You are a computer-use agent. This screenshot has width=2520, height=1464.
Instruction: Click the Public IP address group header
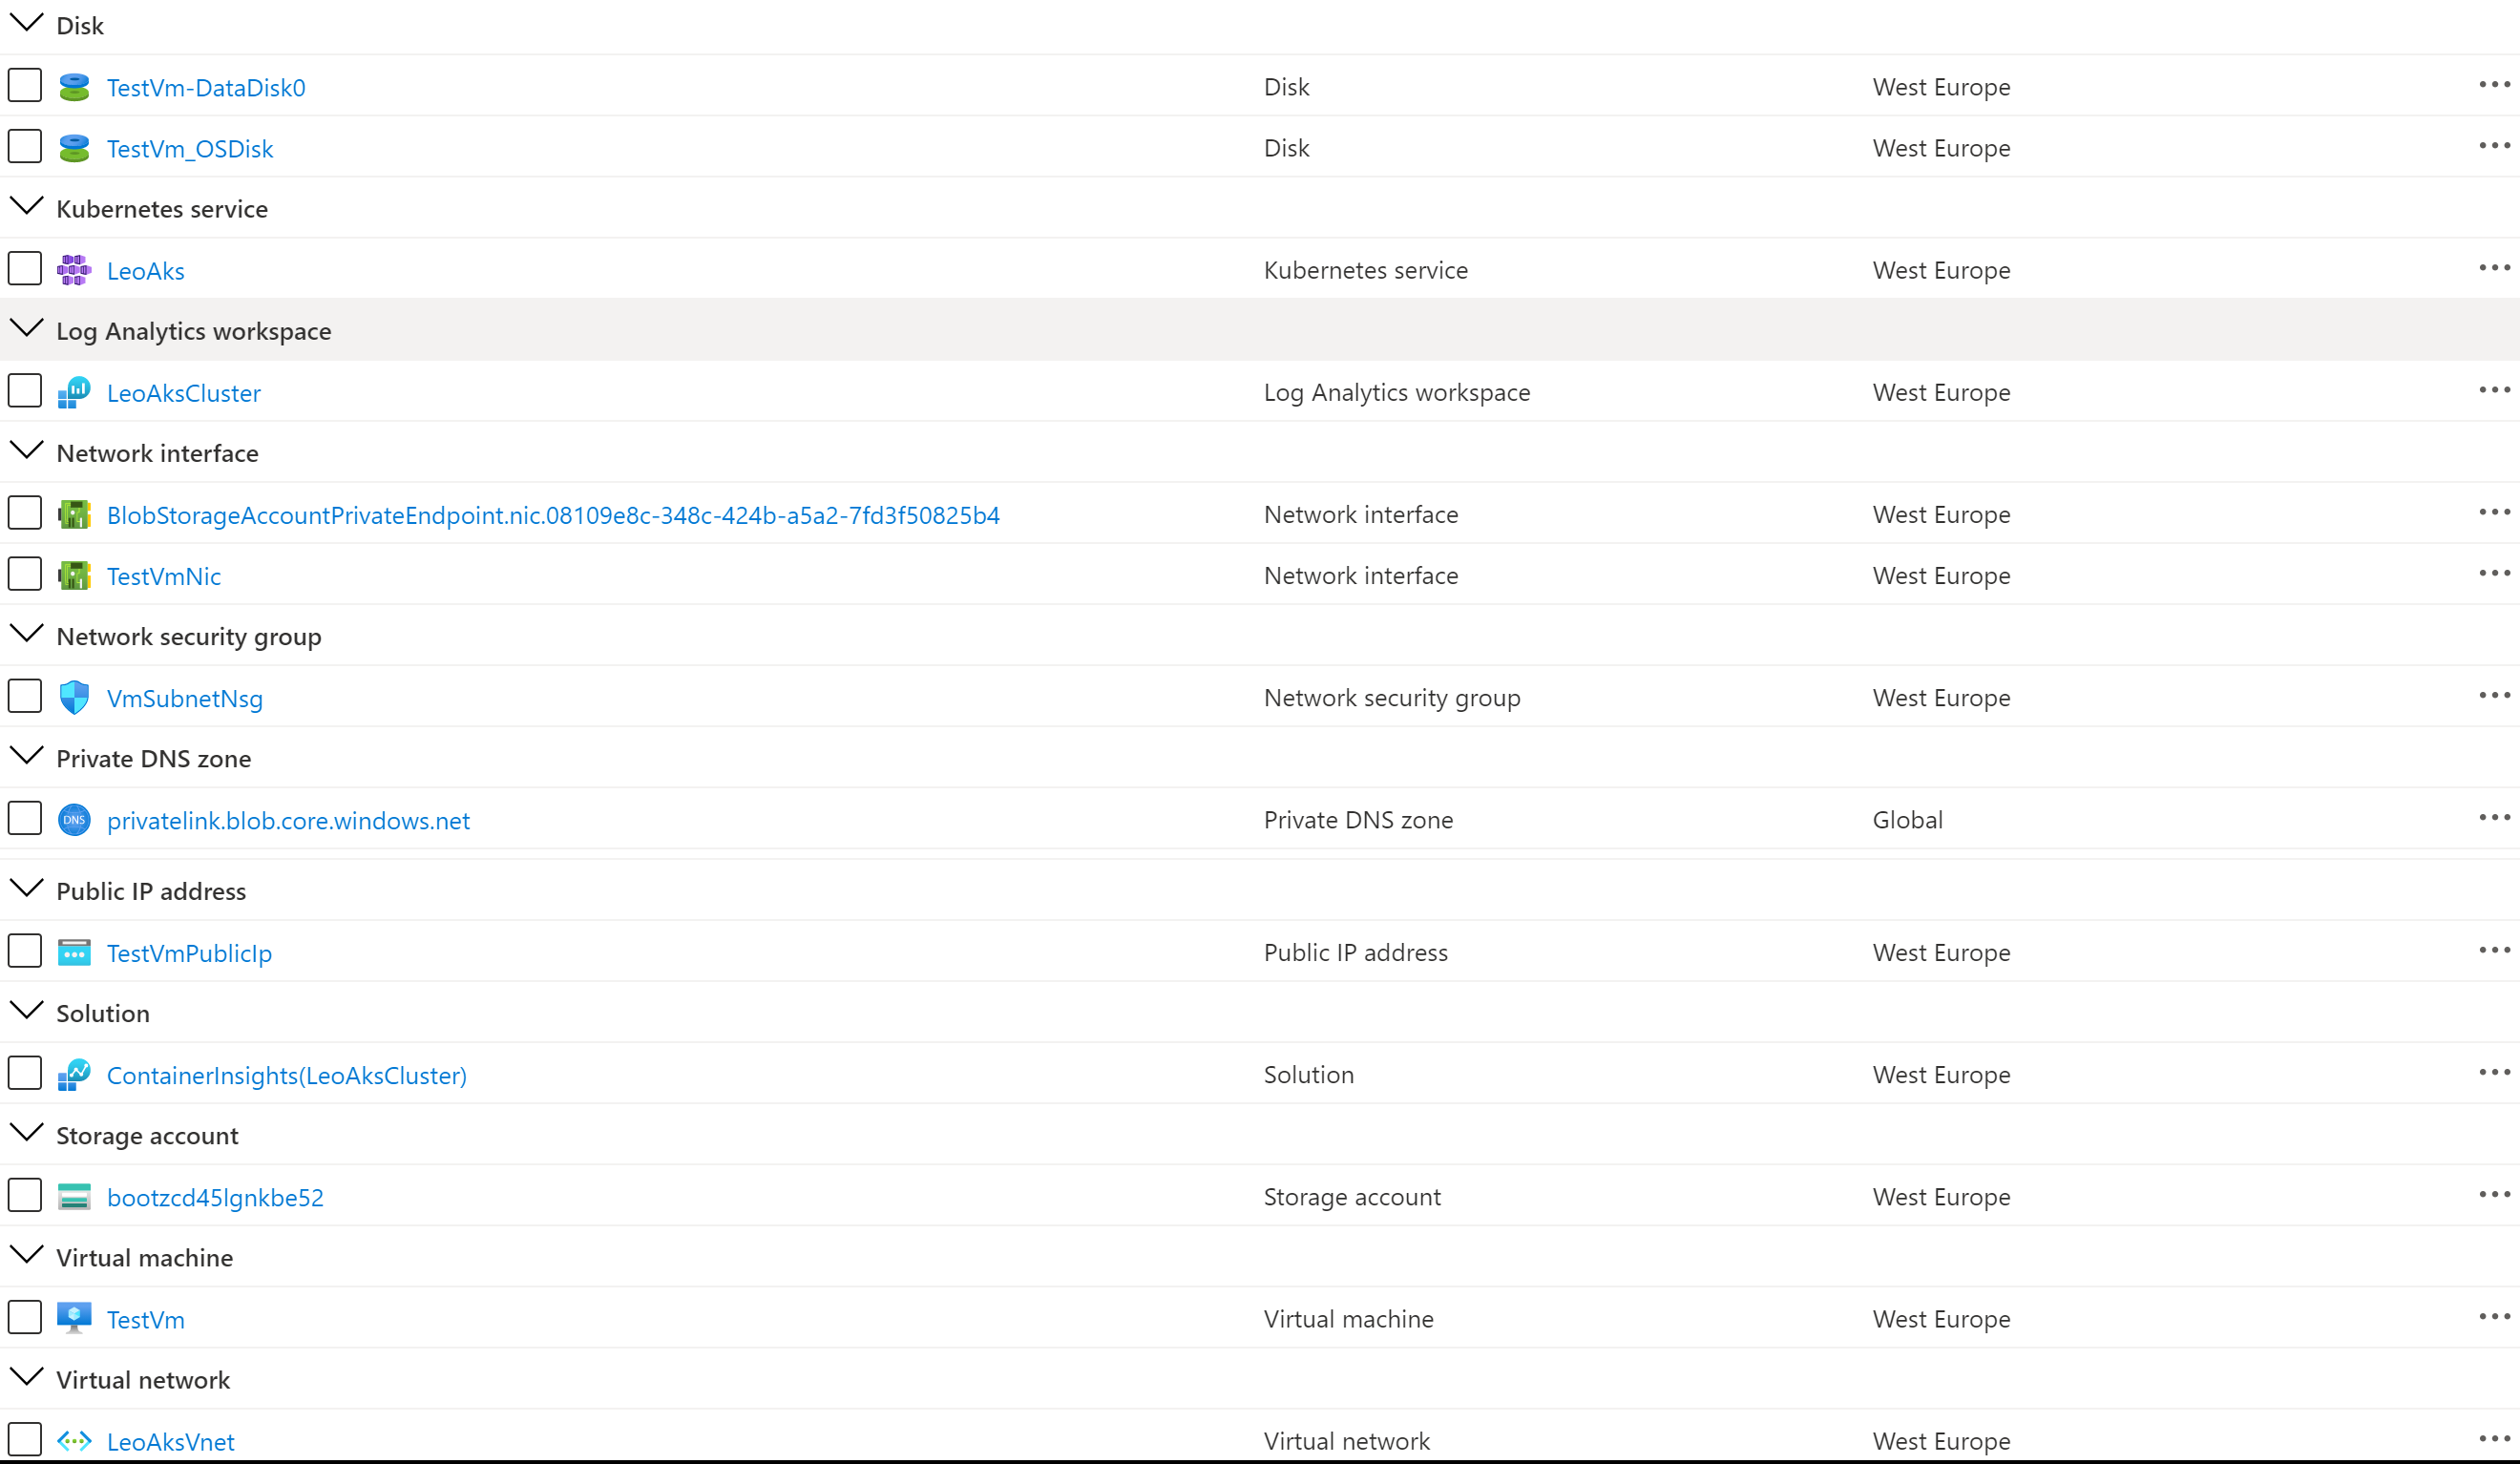(x=151, y=891)
